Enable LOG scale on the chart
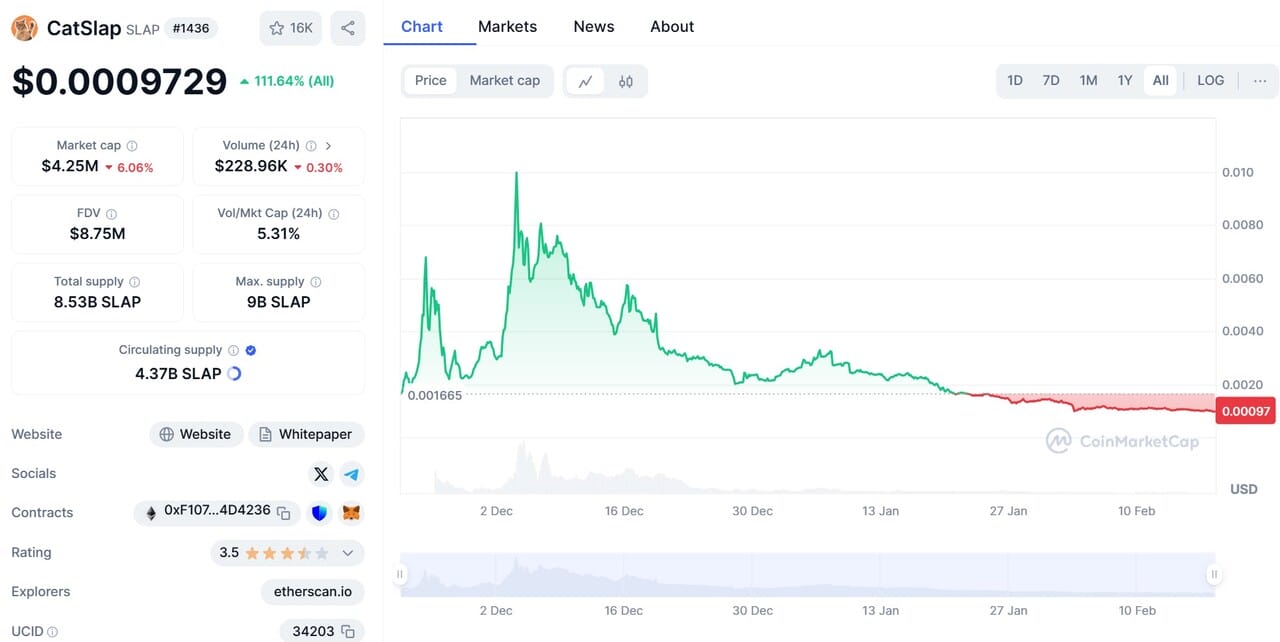 click(1210, 80)
